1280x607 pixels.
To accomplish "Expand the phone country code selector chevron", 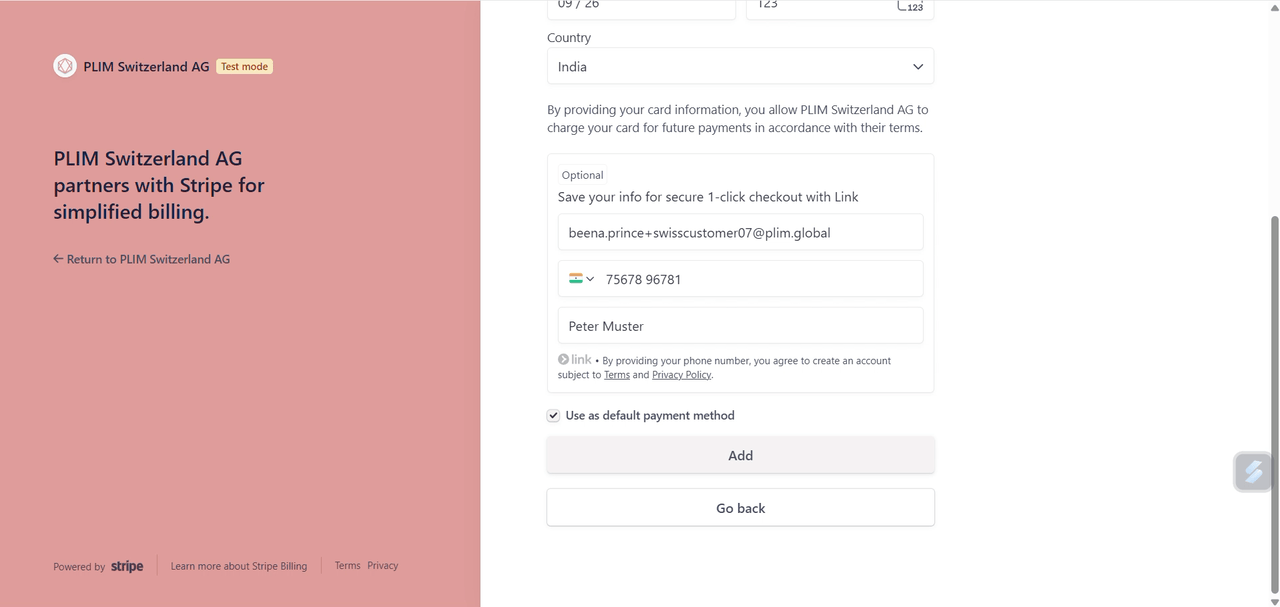I will coord(590,279).
